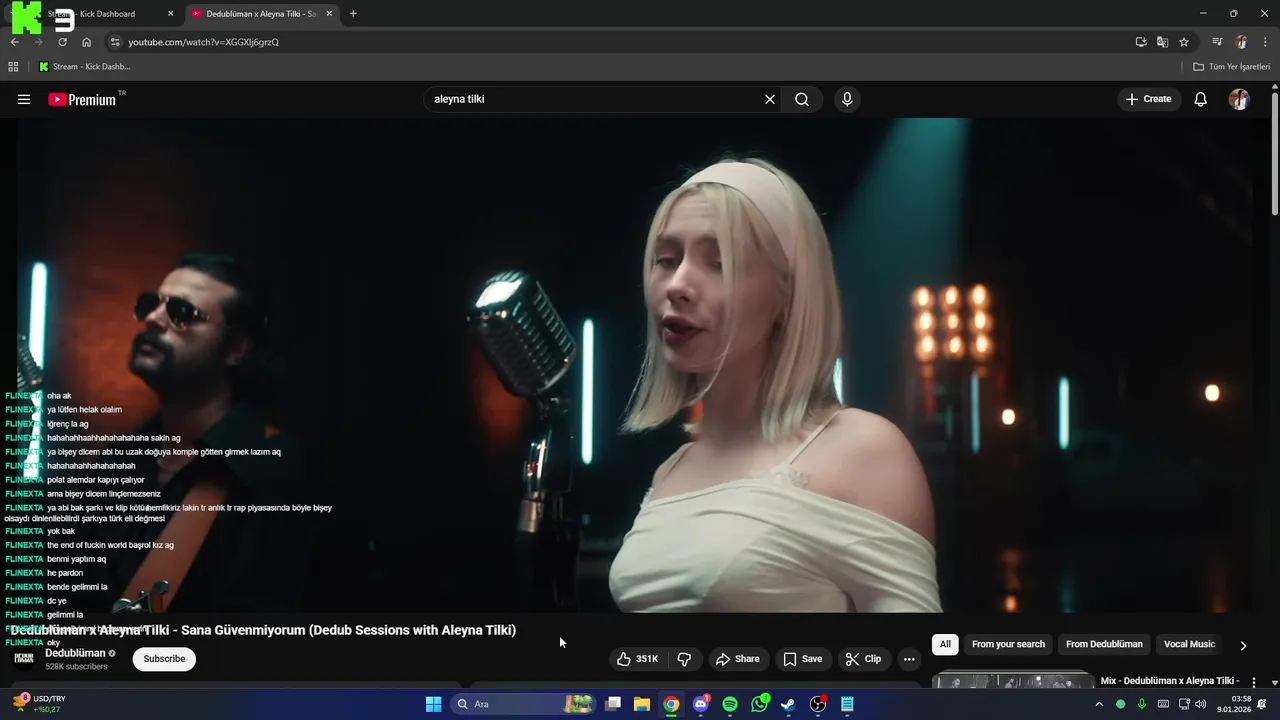Open Stream - Kick Dashboard bookmark
The height and width of the screenshot is (720, 1280).
coord(84,67)
